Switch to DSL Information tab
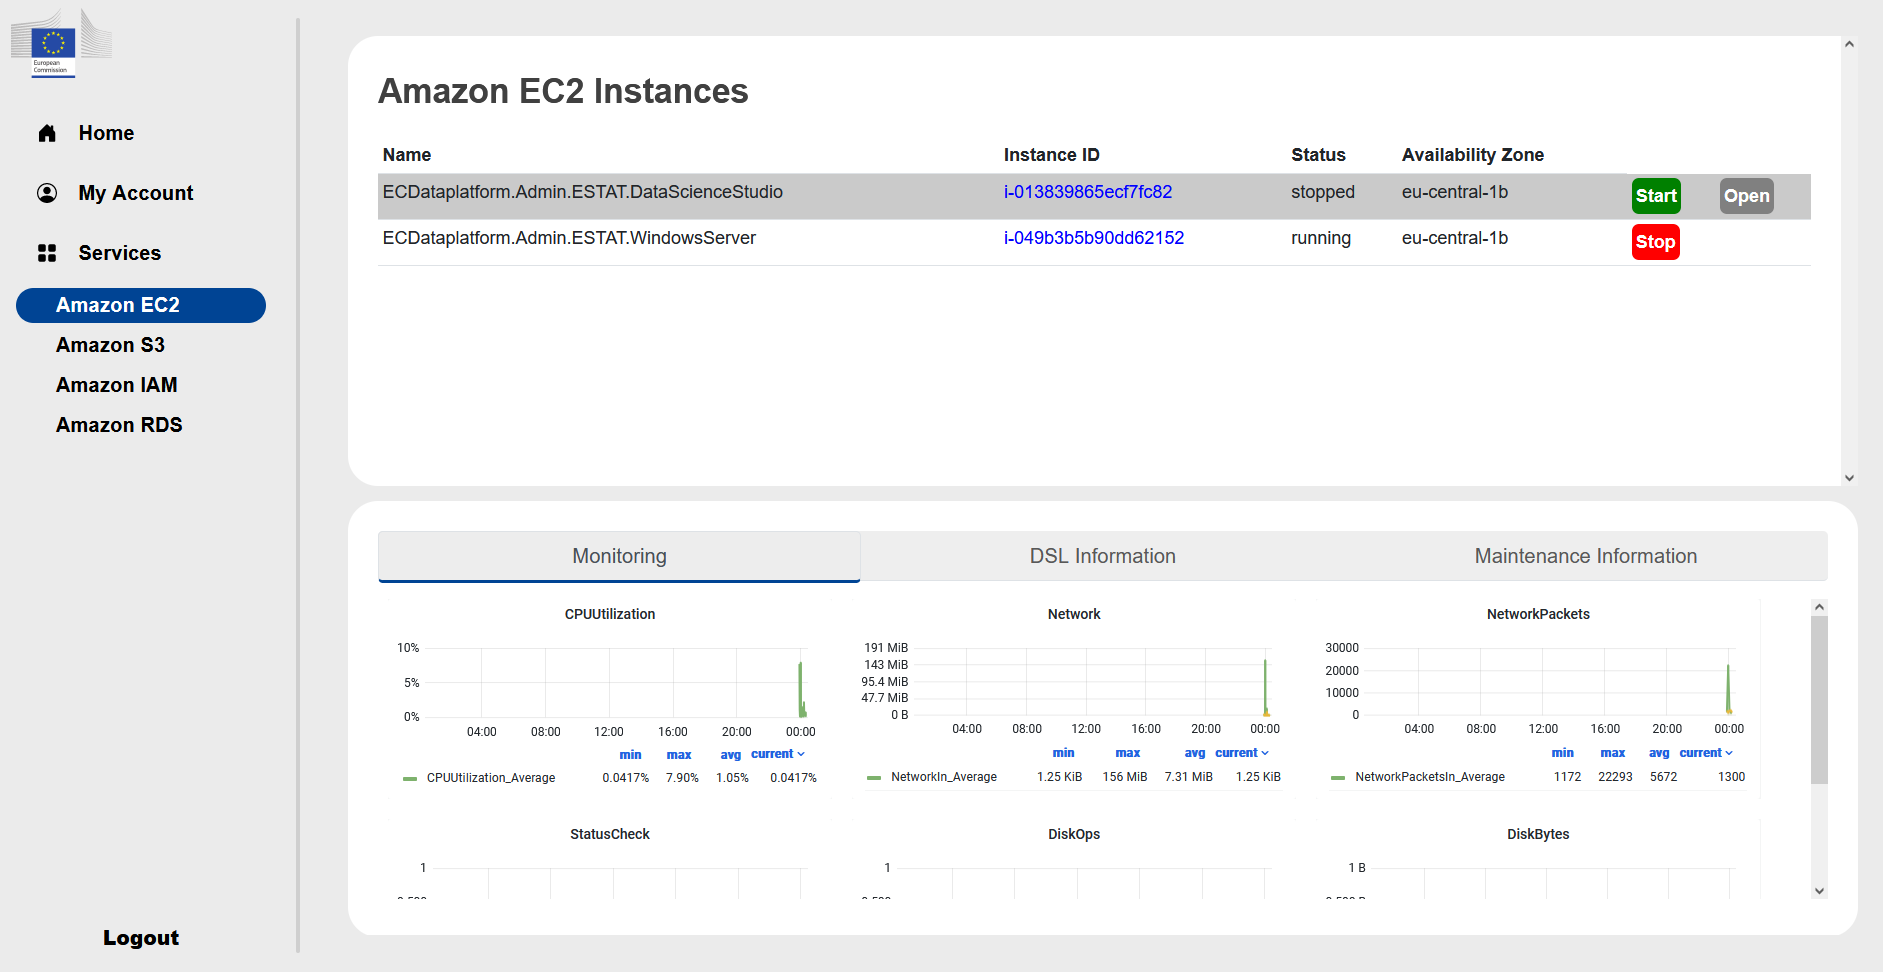Screen dimensions: 1883x972 click(1103, 556)
